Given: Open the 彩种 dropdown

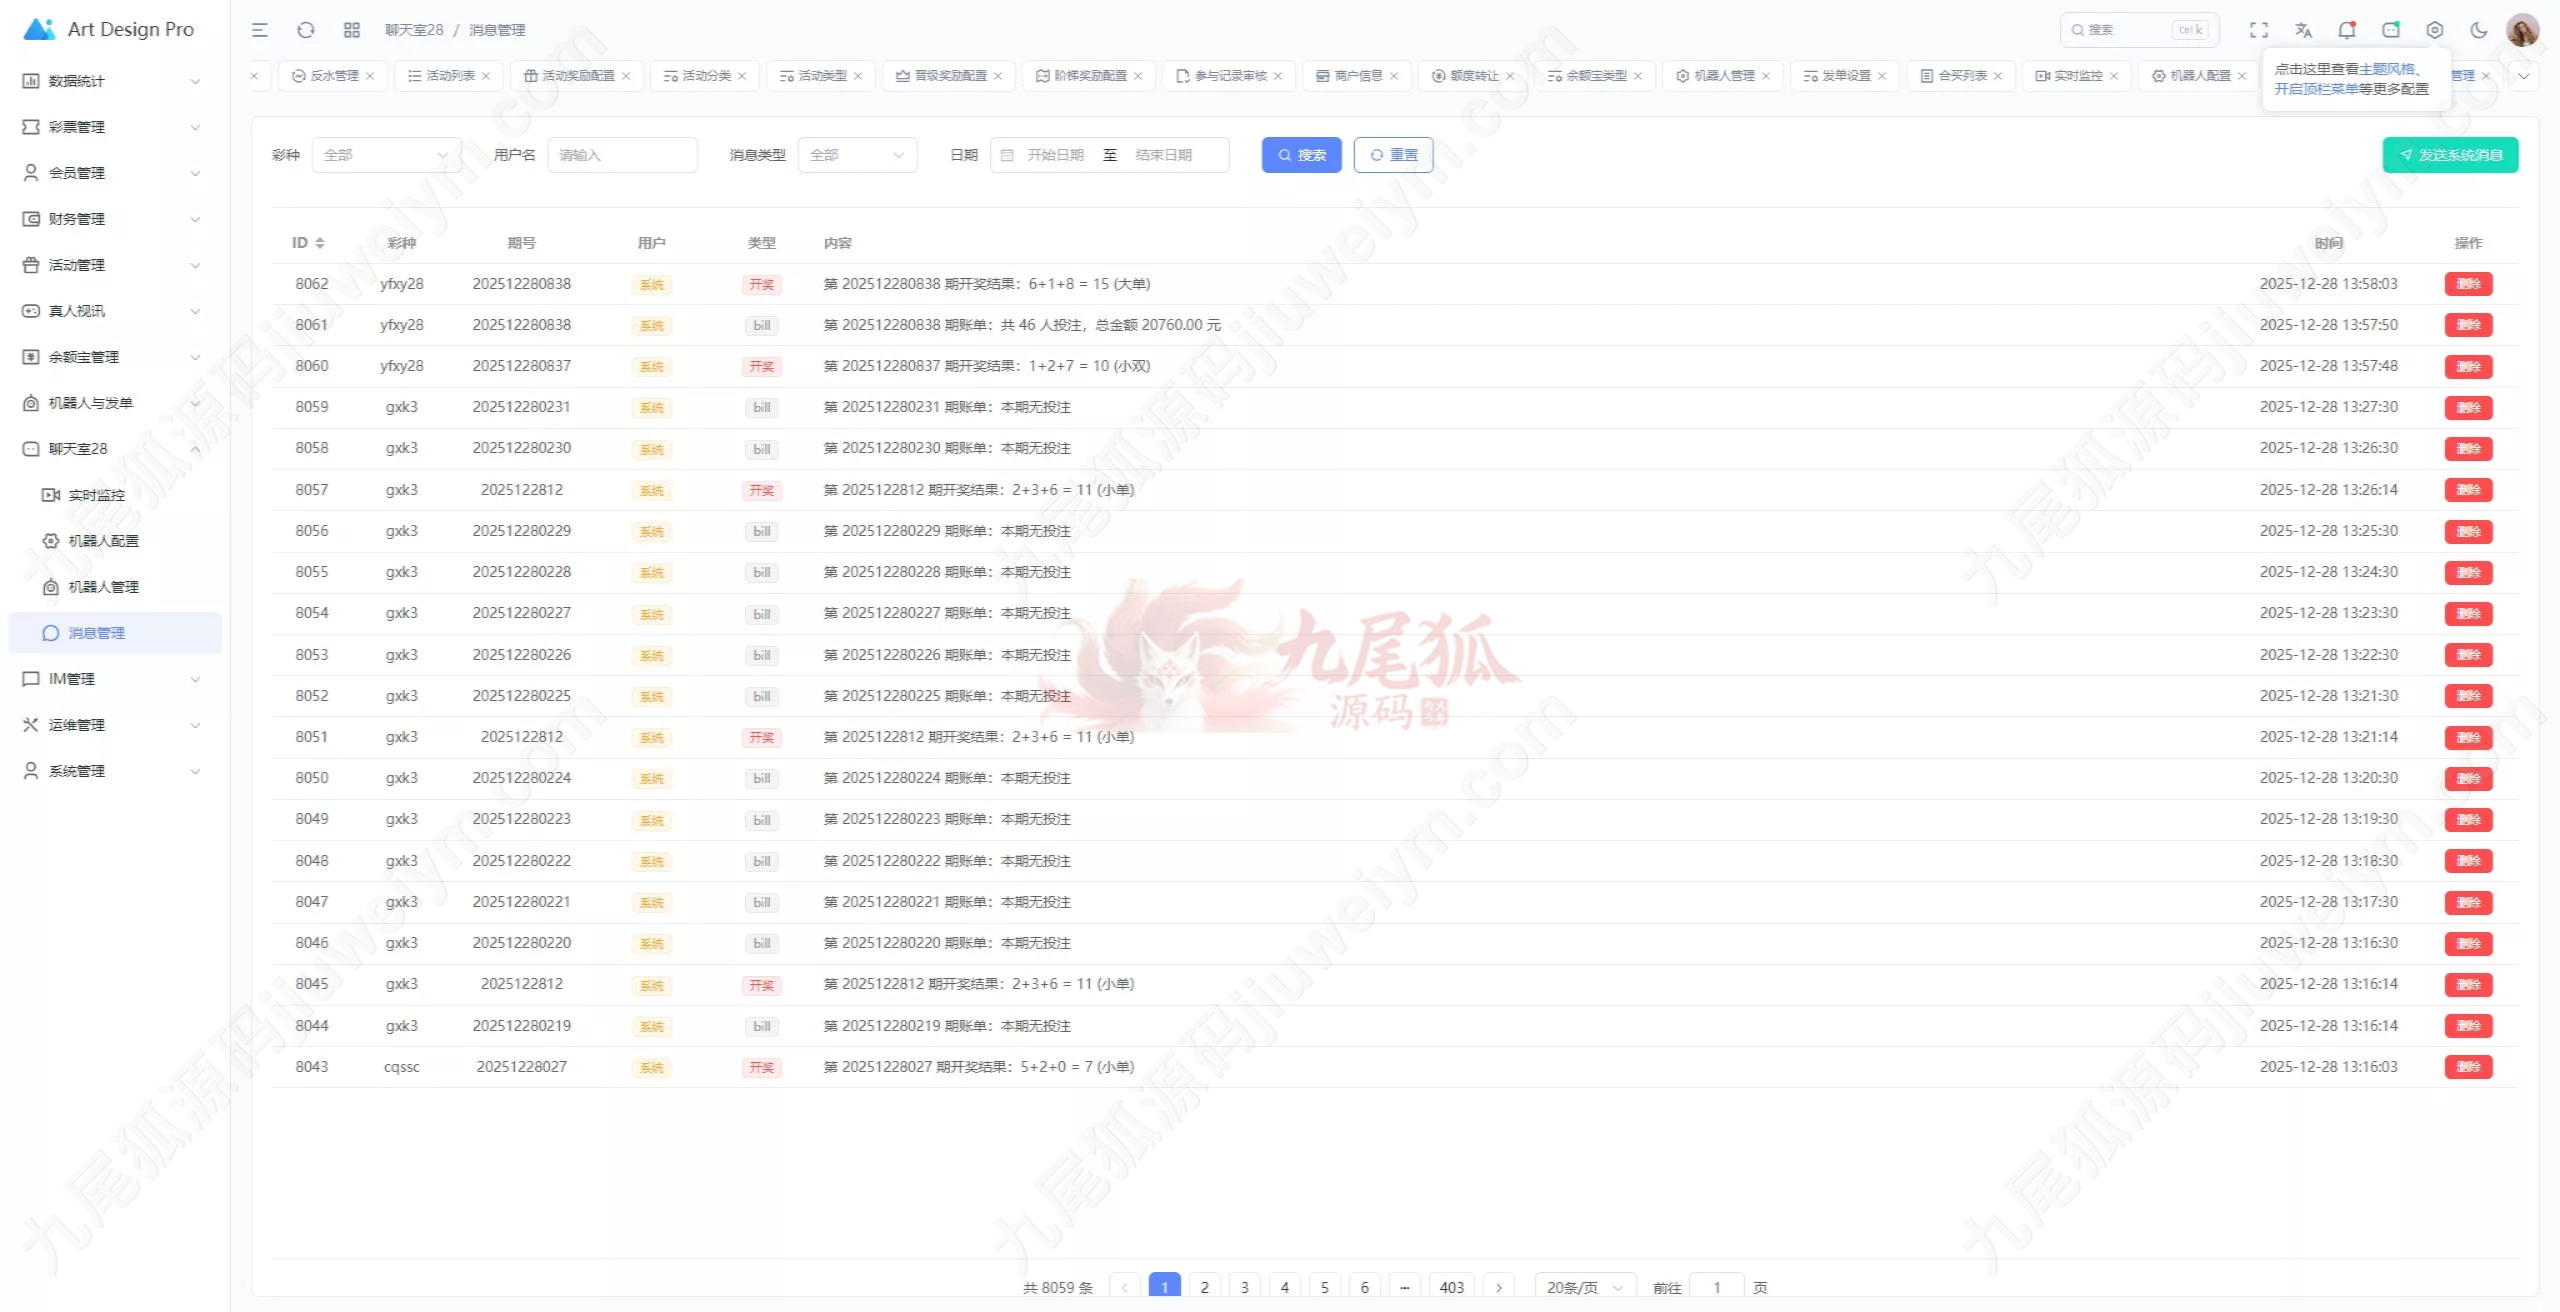Looking at the screenshot, I should [386, 155].
